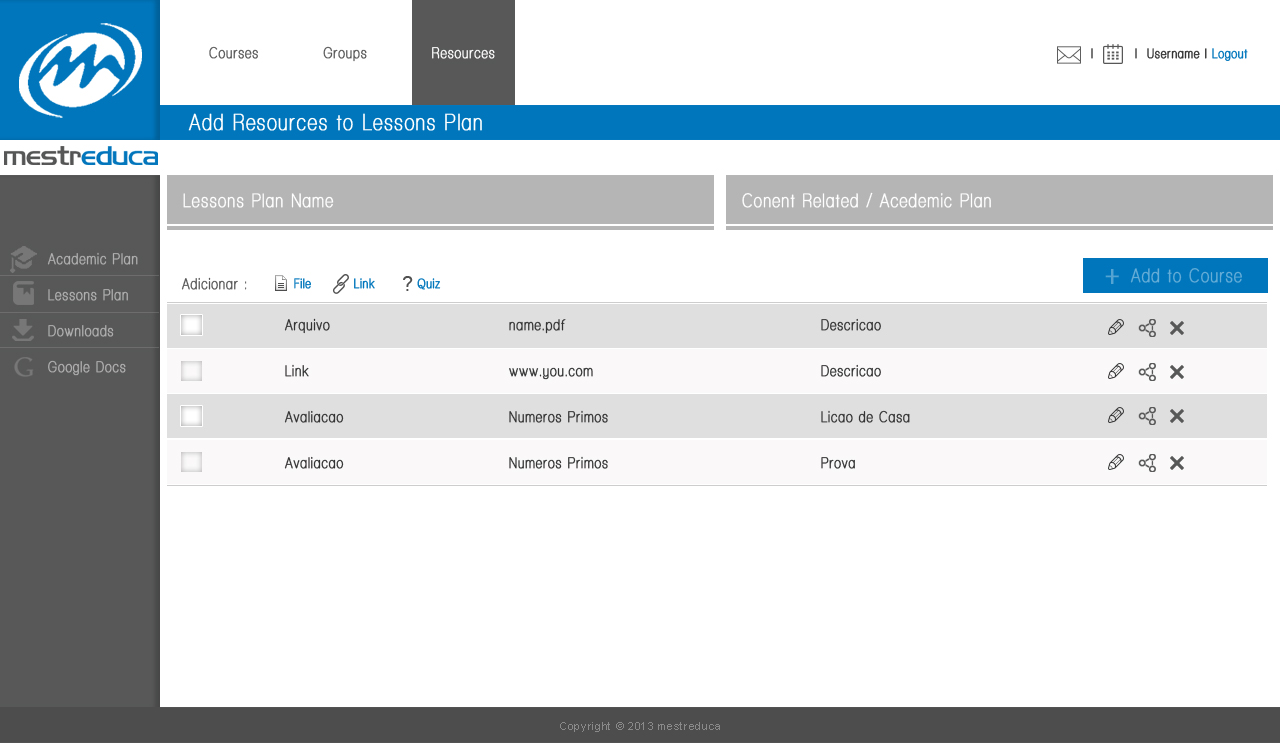Share the name.pdf resource
Screen dimensions: 1280x743
click(x=1147, y=328)
